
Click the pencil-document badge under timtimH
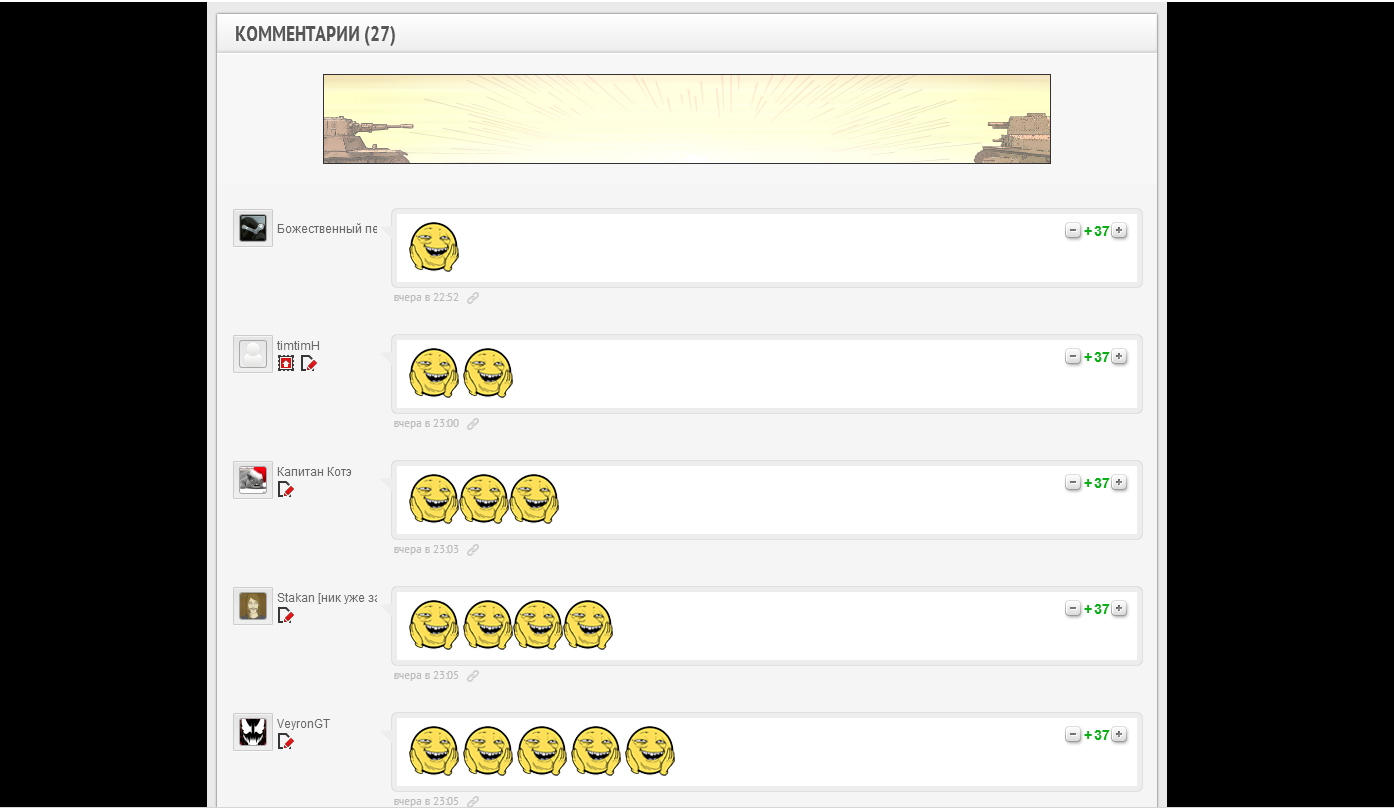[309, 364]
